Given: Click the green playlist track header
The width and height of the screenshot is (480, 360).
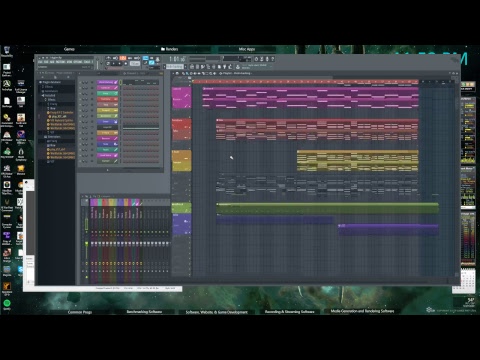Looking at the screenshot, I should click(182, 208).
